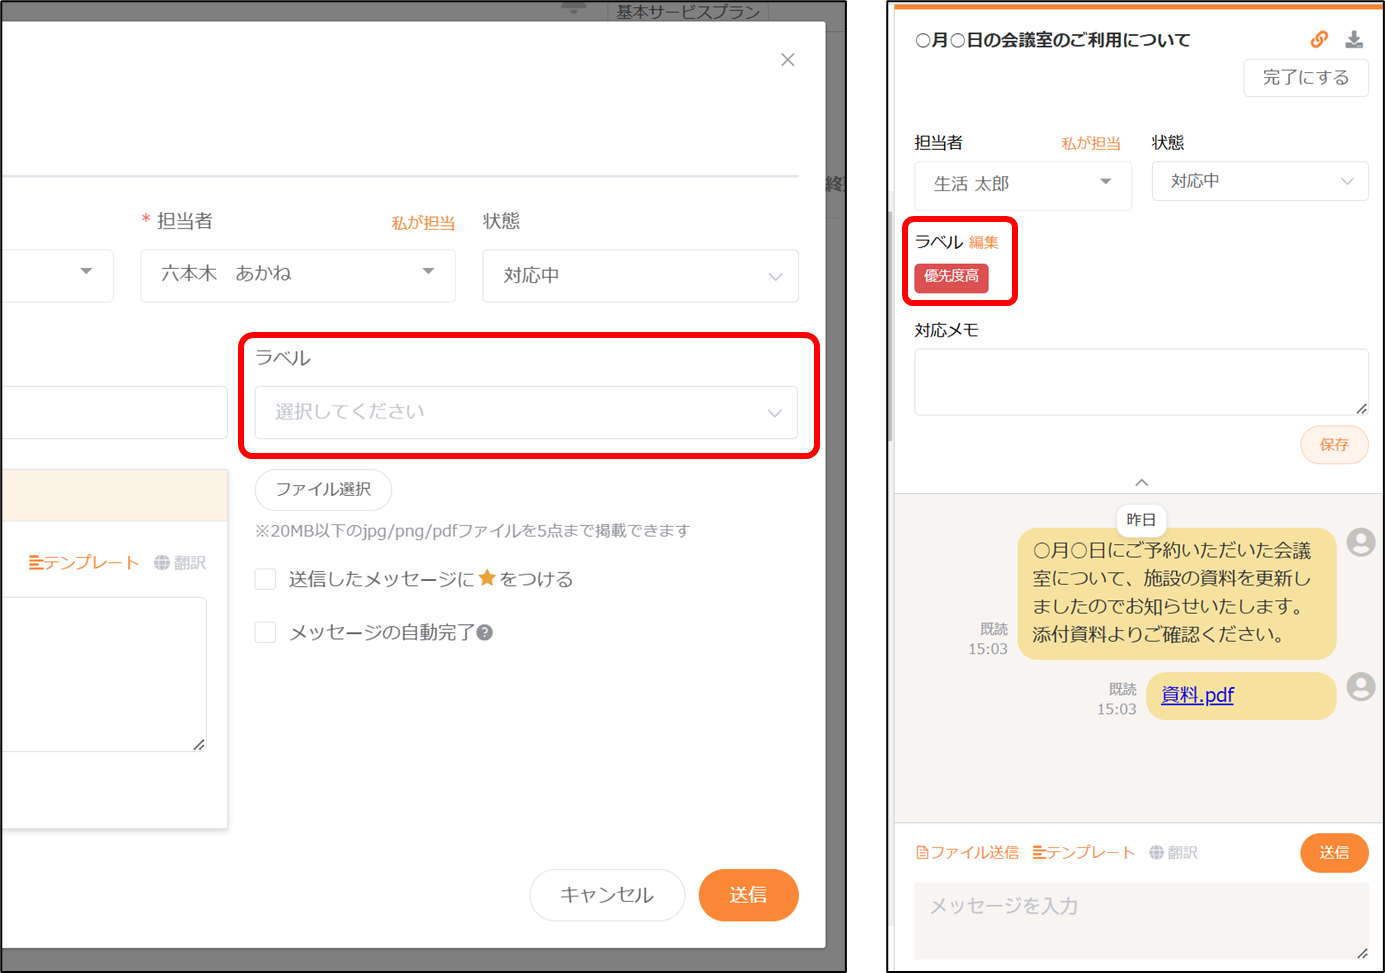Viewport: 1385px width, 973px height.
Task: Click the avatar beside the 資料.pdf message
Action: [1361, 687]
